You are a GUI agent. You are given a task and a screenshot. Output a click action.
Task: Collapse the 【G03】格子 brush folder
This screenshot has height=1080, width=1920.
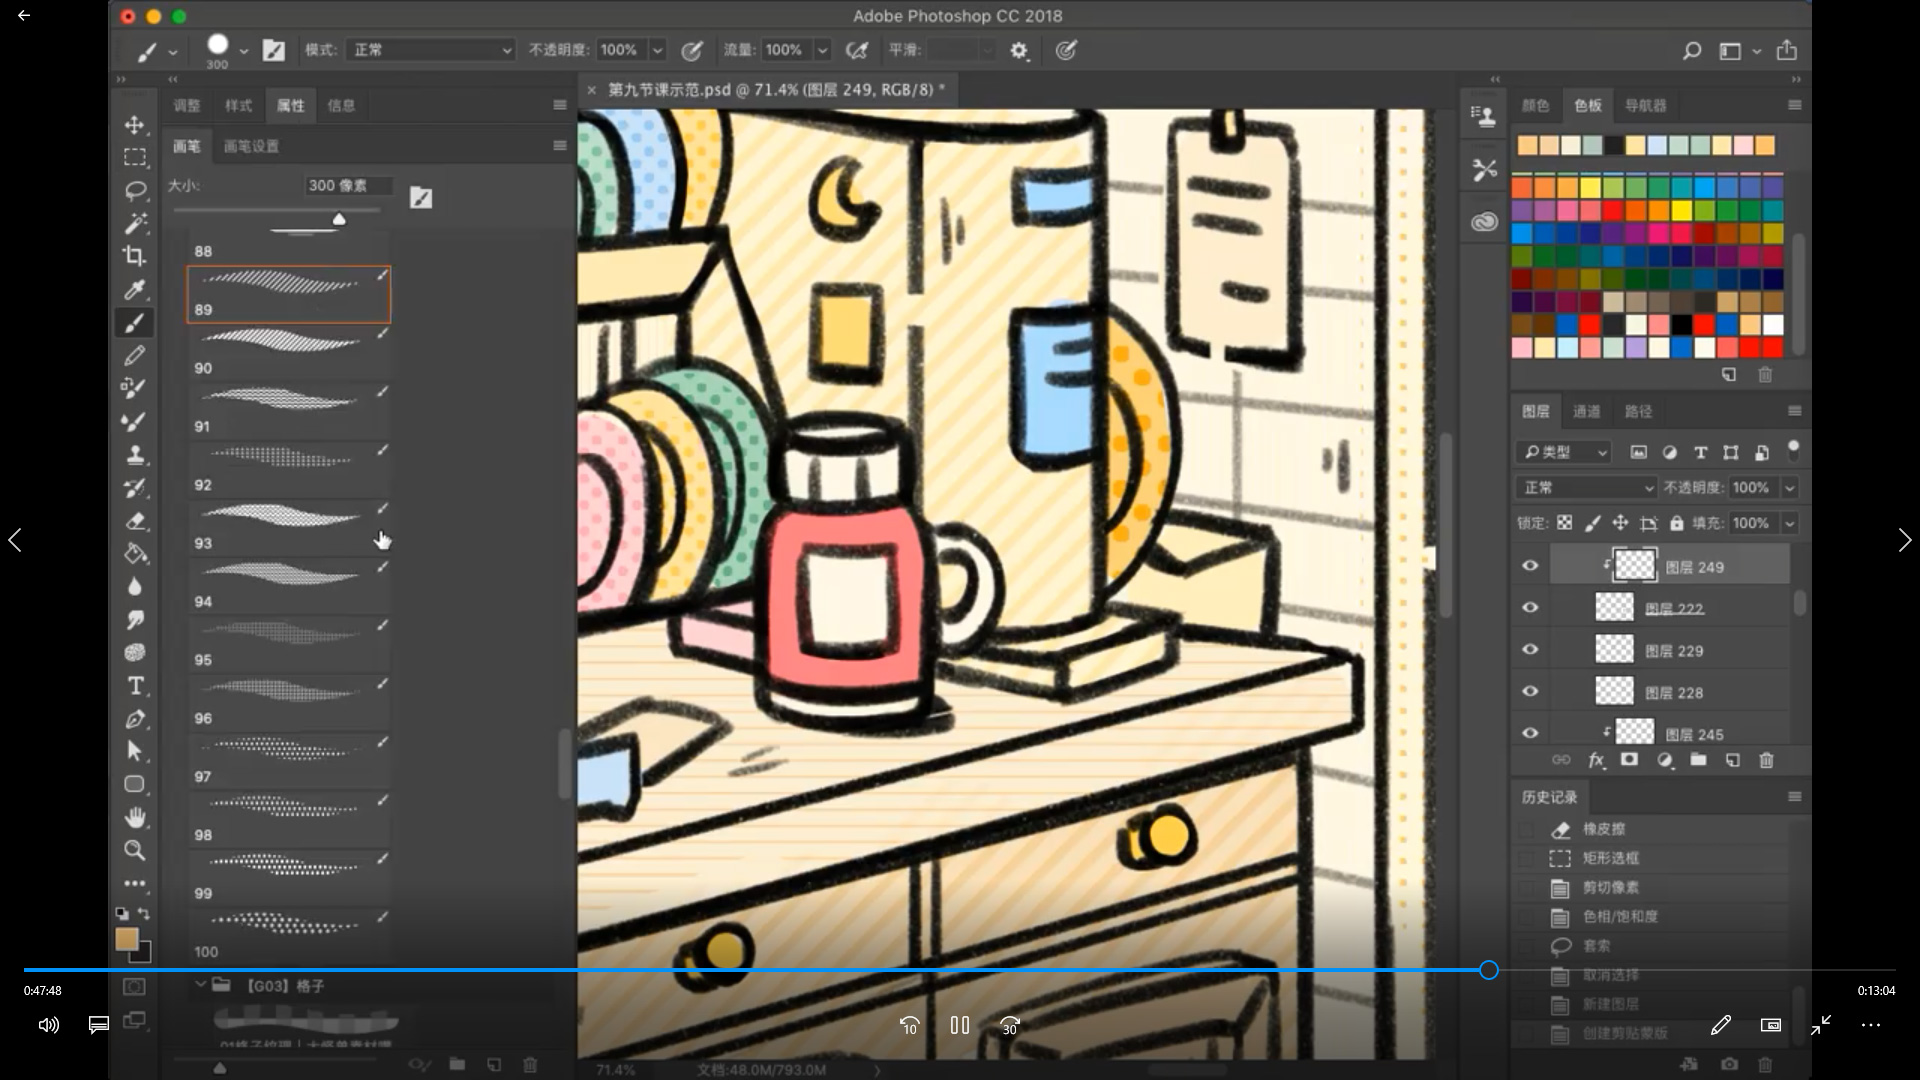point(200,985)
